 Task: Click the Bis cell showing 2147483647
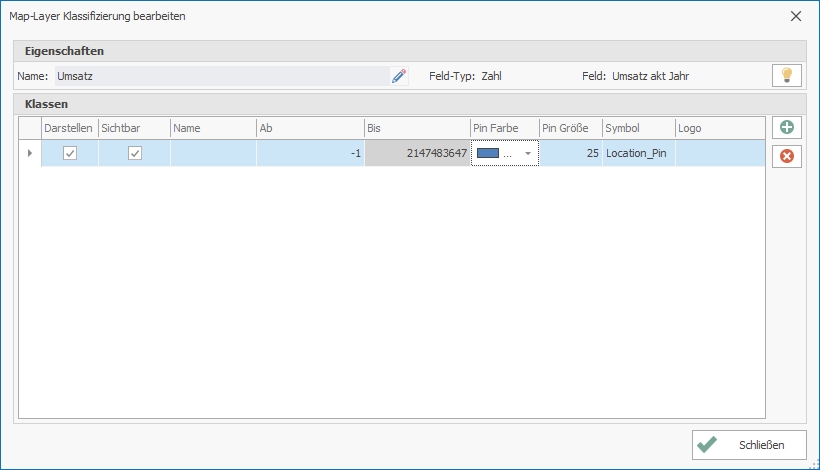[x=416, y=153]
